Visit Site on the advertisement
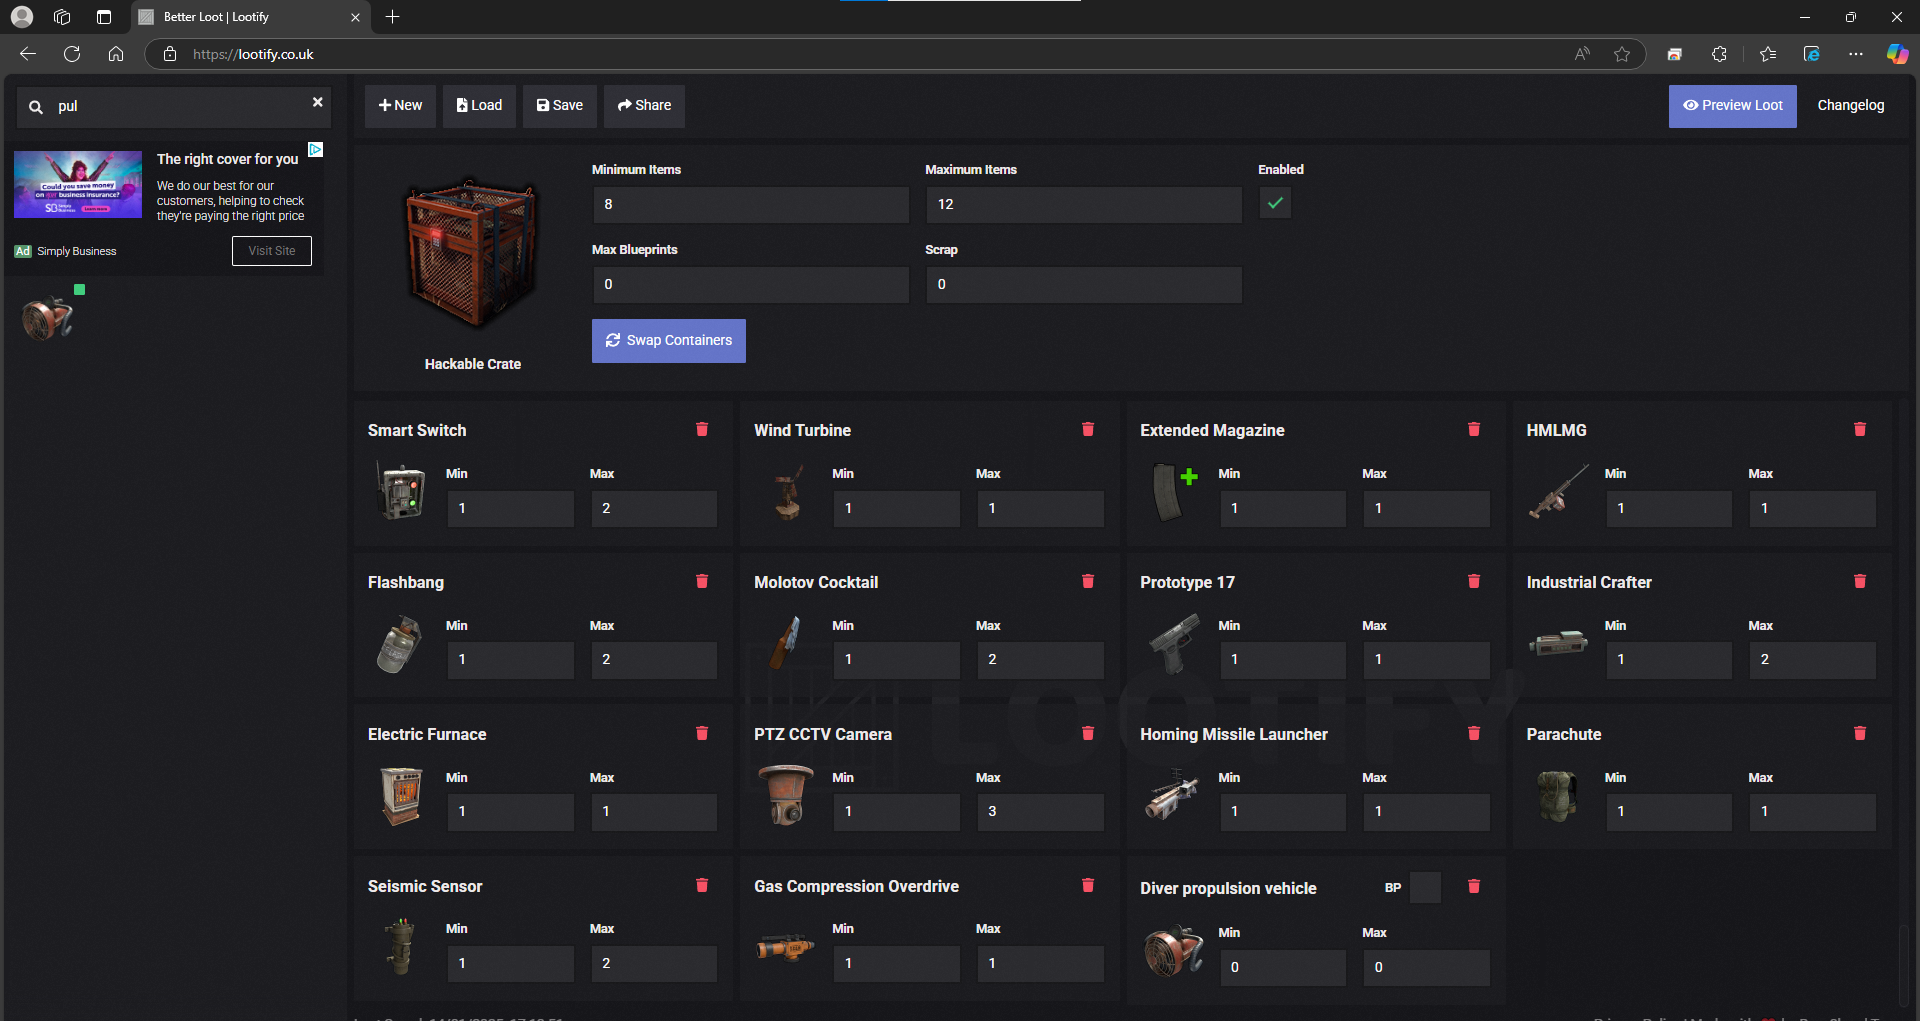Image resolution: width=1920 pixels, height=1021 pixels. click(x=272, y=251)
